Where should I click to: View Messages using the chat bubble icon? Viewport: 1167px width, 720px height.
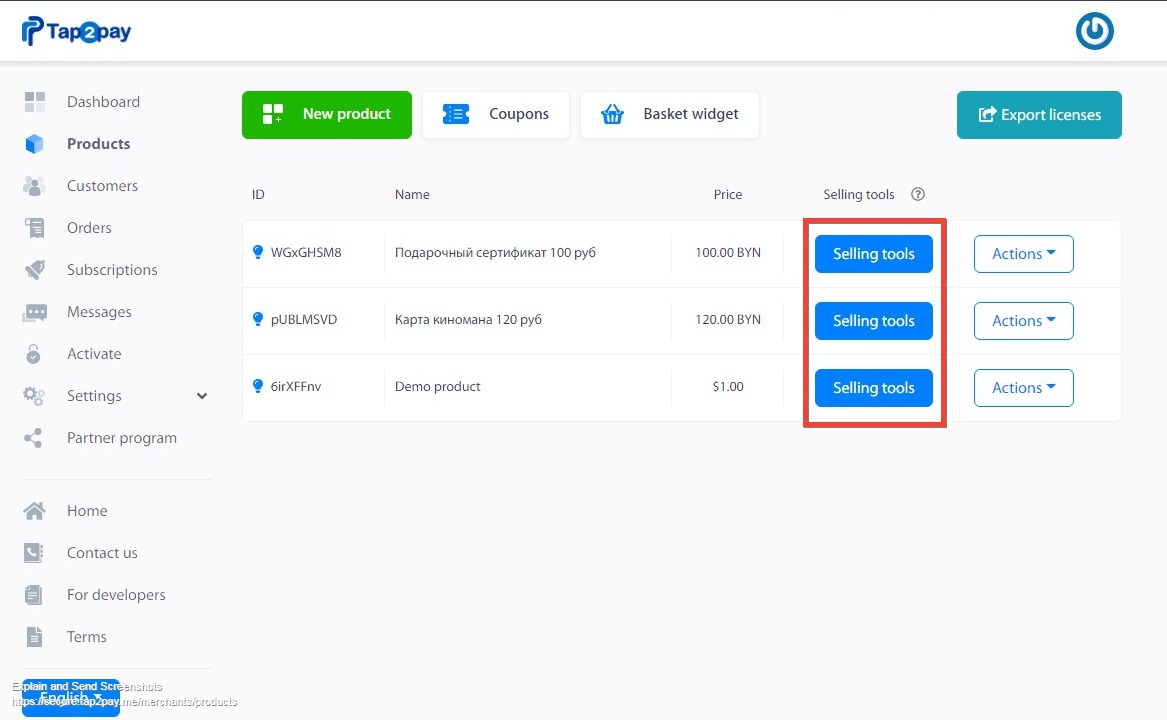(35, 311)
